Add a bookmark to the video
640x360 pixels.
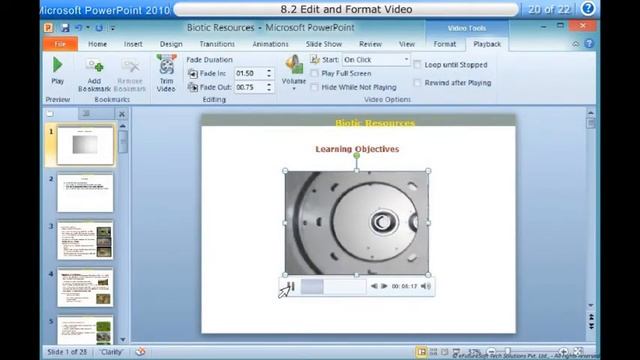(x=94, y=75)
